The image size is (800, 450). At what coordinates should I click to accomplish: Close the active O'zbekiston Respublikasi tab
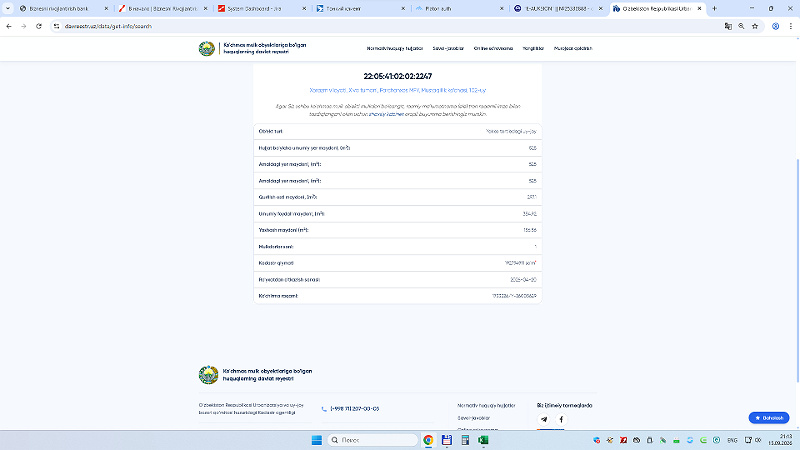click(x=699, y=9)
